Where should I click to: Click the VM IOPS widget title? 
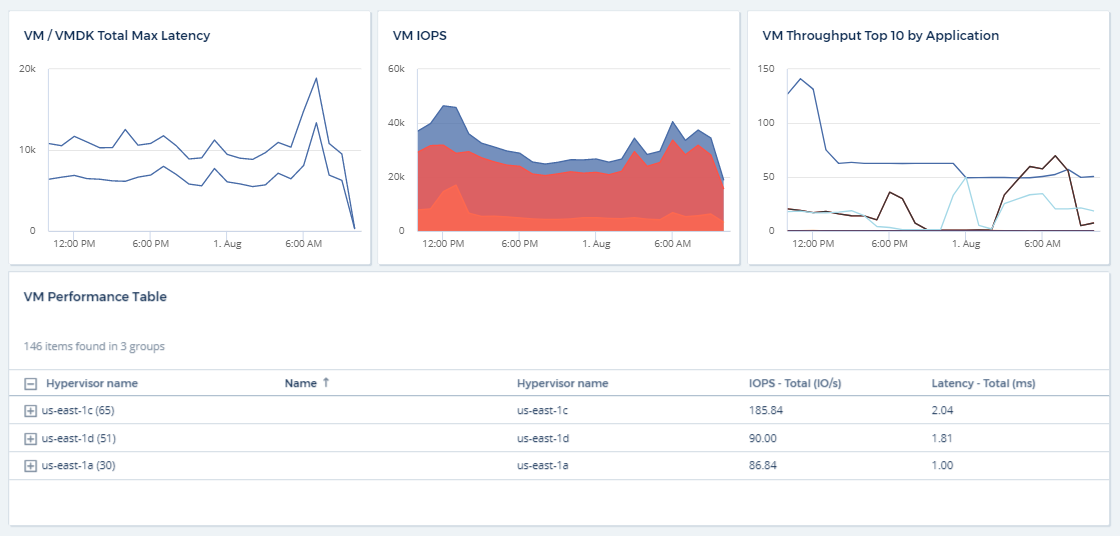tap(420, 36)
